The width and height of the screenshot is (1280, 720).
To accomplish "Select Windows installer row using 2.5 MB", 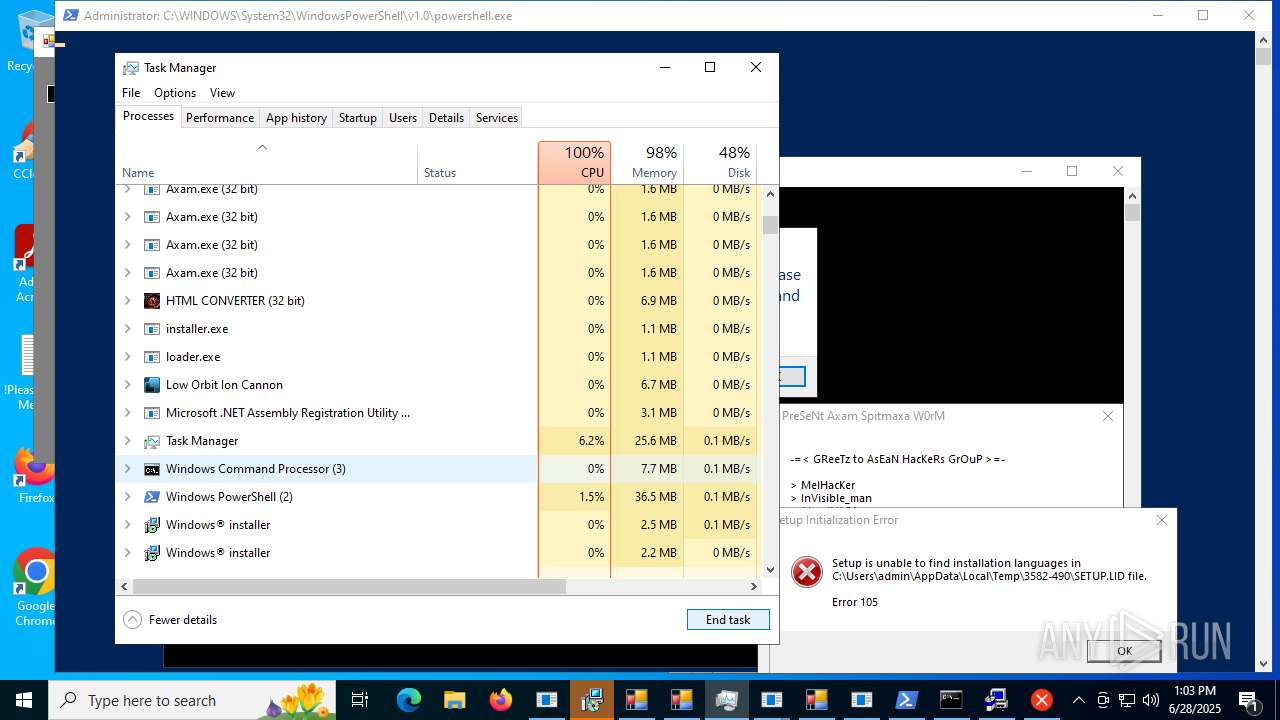I will [436, 525].
